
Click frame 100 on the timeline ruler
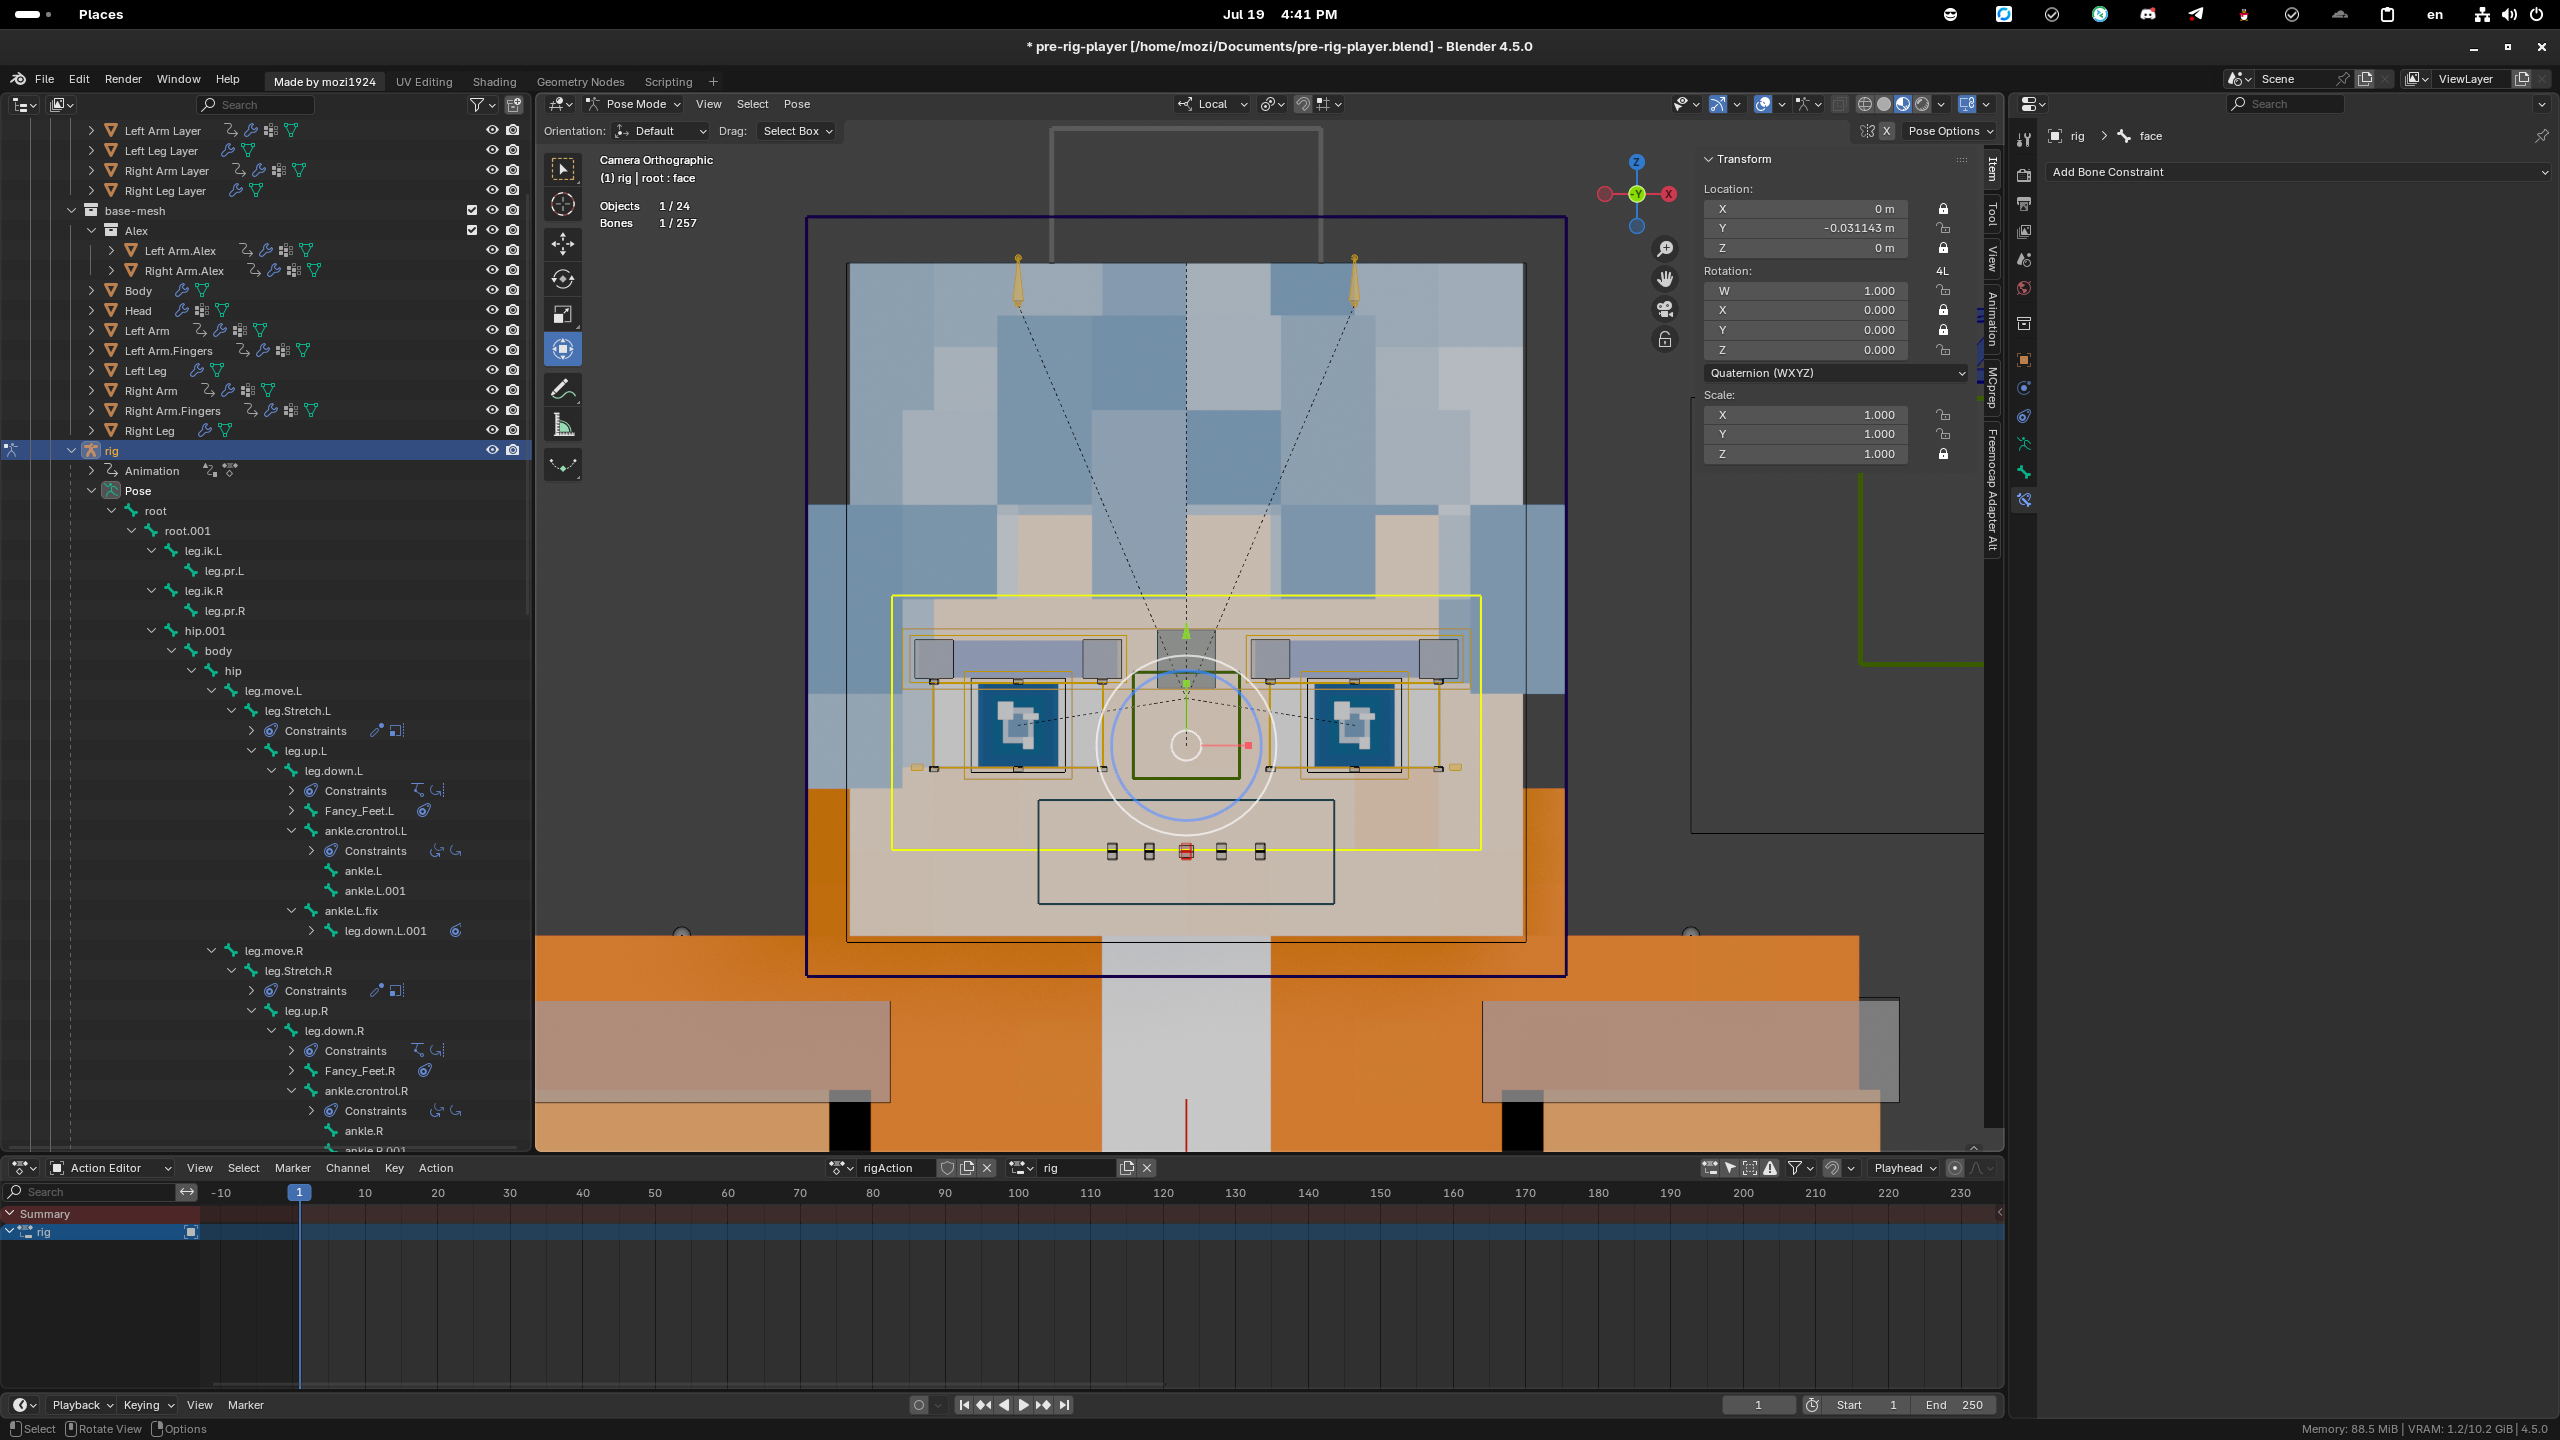pyautogui.click(x=1018, y=1193)
